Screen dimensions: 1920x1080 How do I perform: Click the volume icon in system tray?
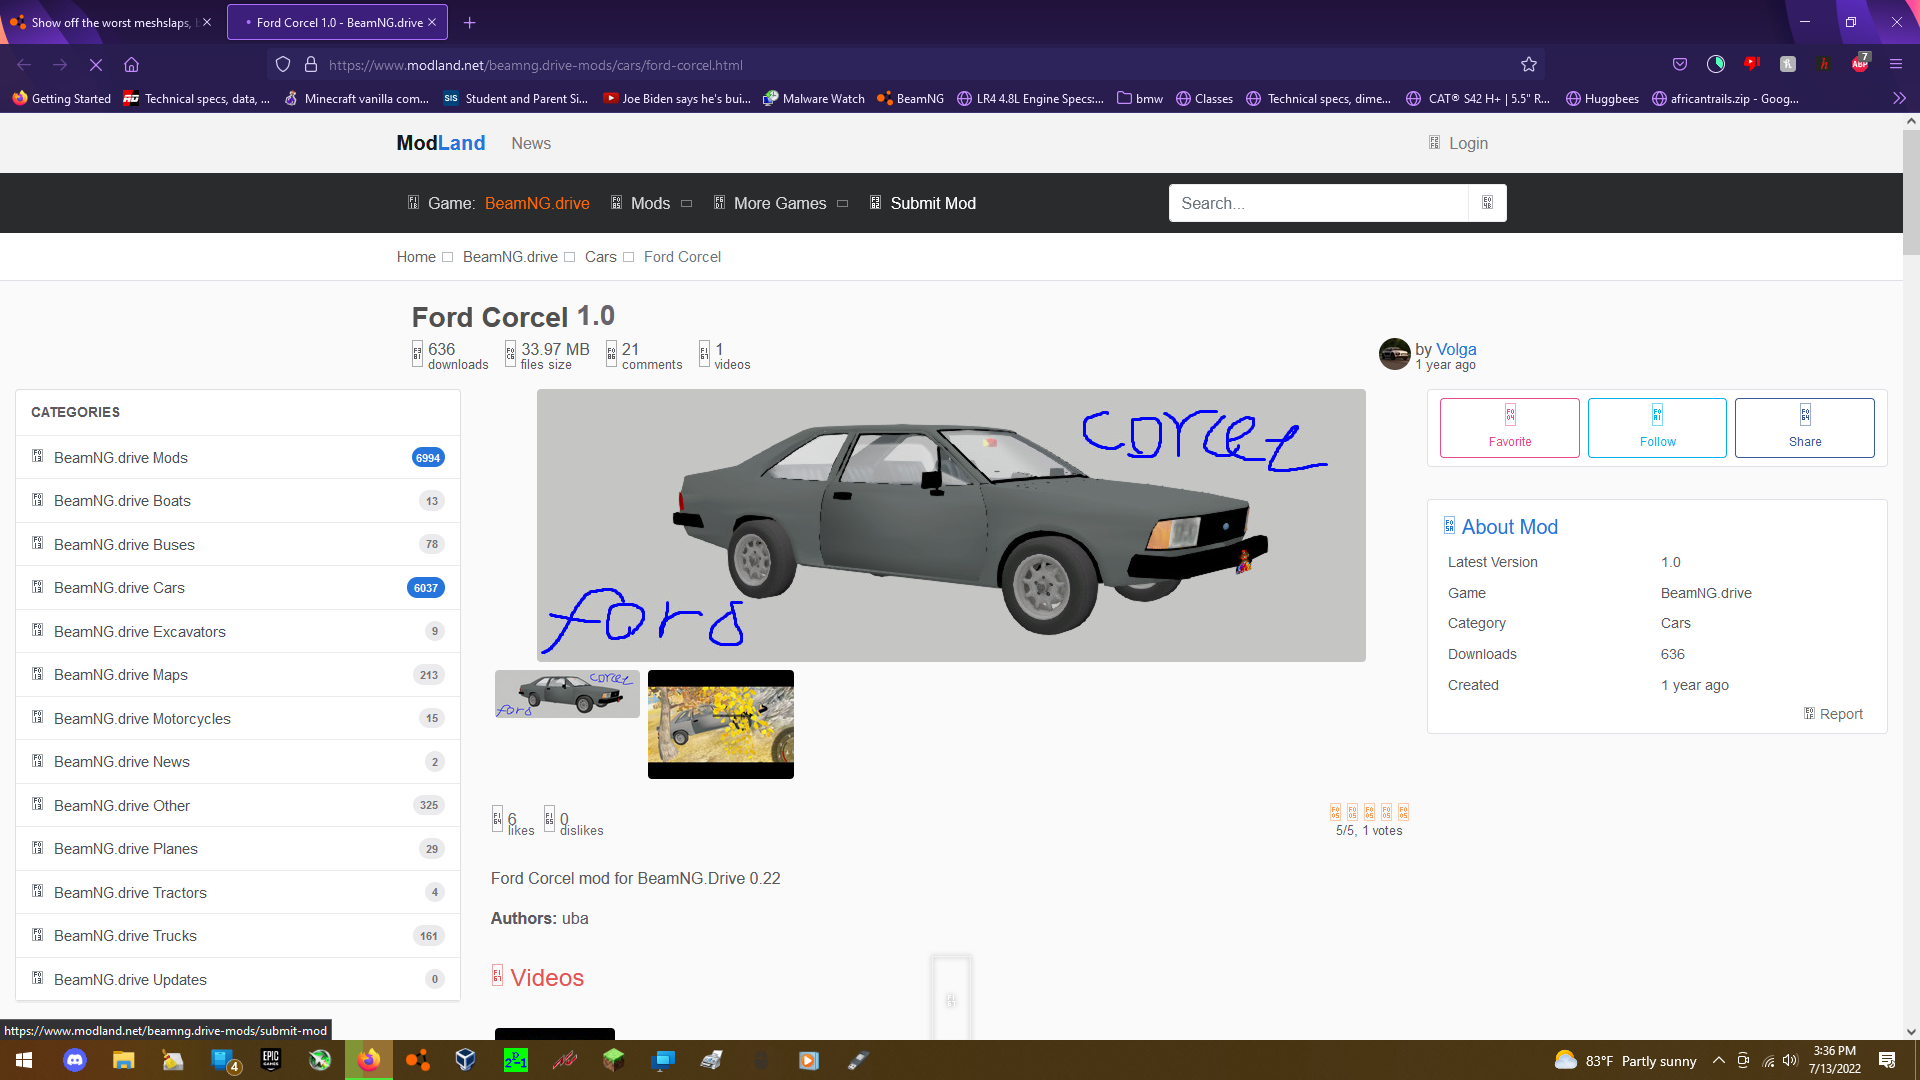point(1790,1060)
